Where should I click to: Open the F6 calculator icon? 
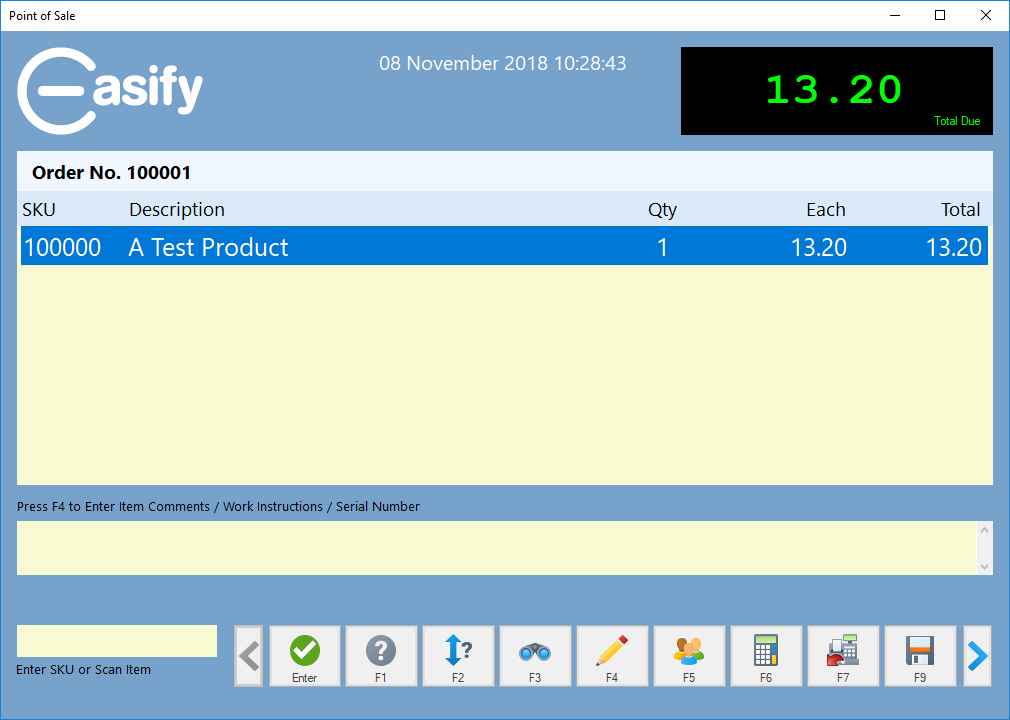pyautogui.click(x=766, y=656)
